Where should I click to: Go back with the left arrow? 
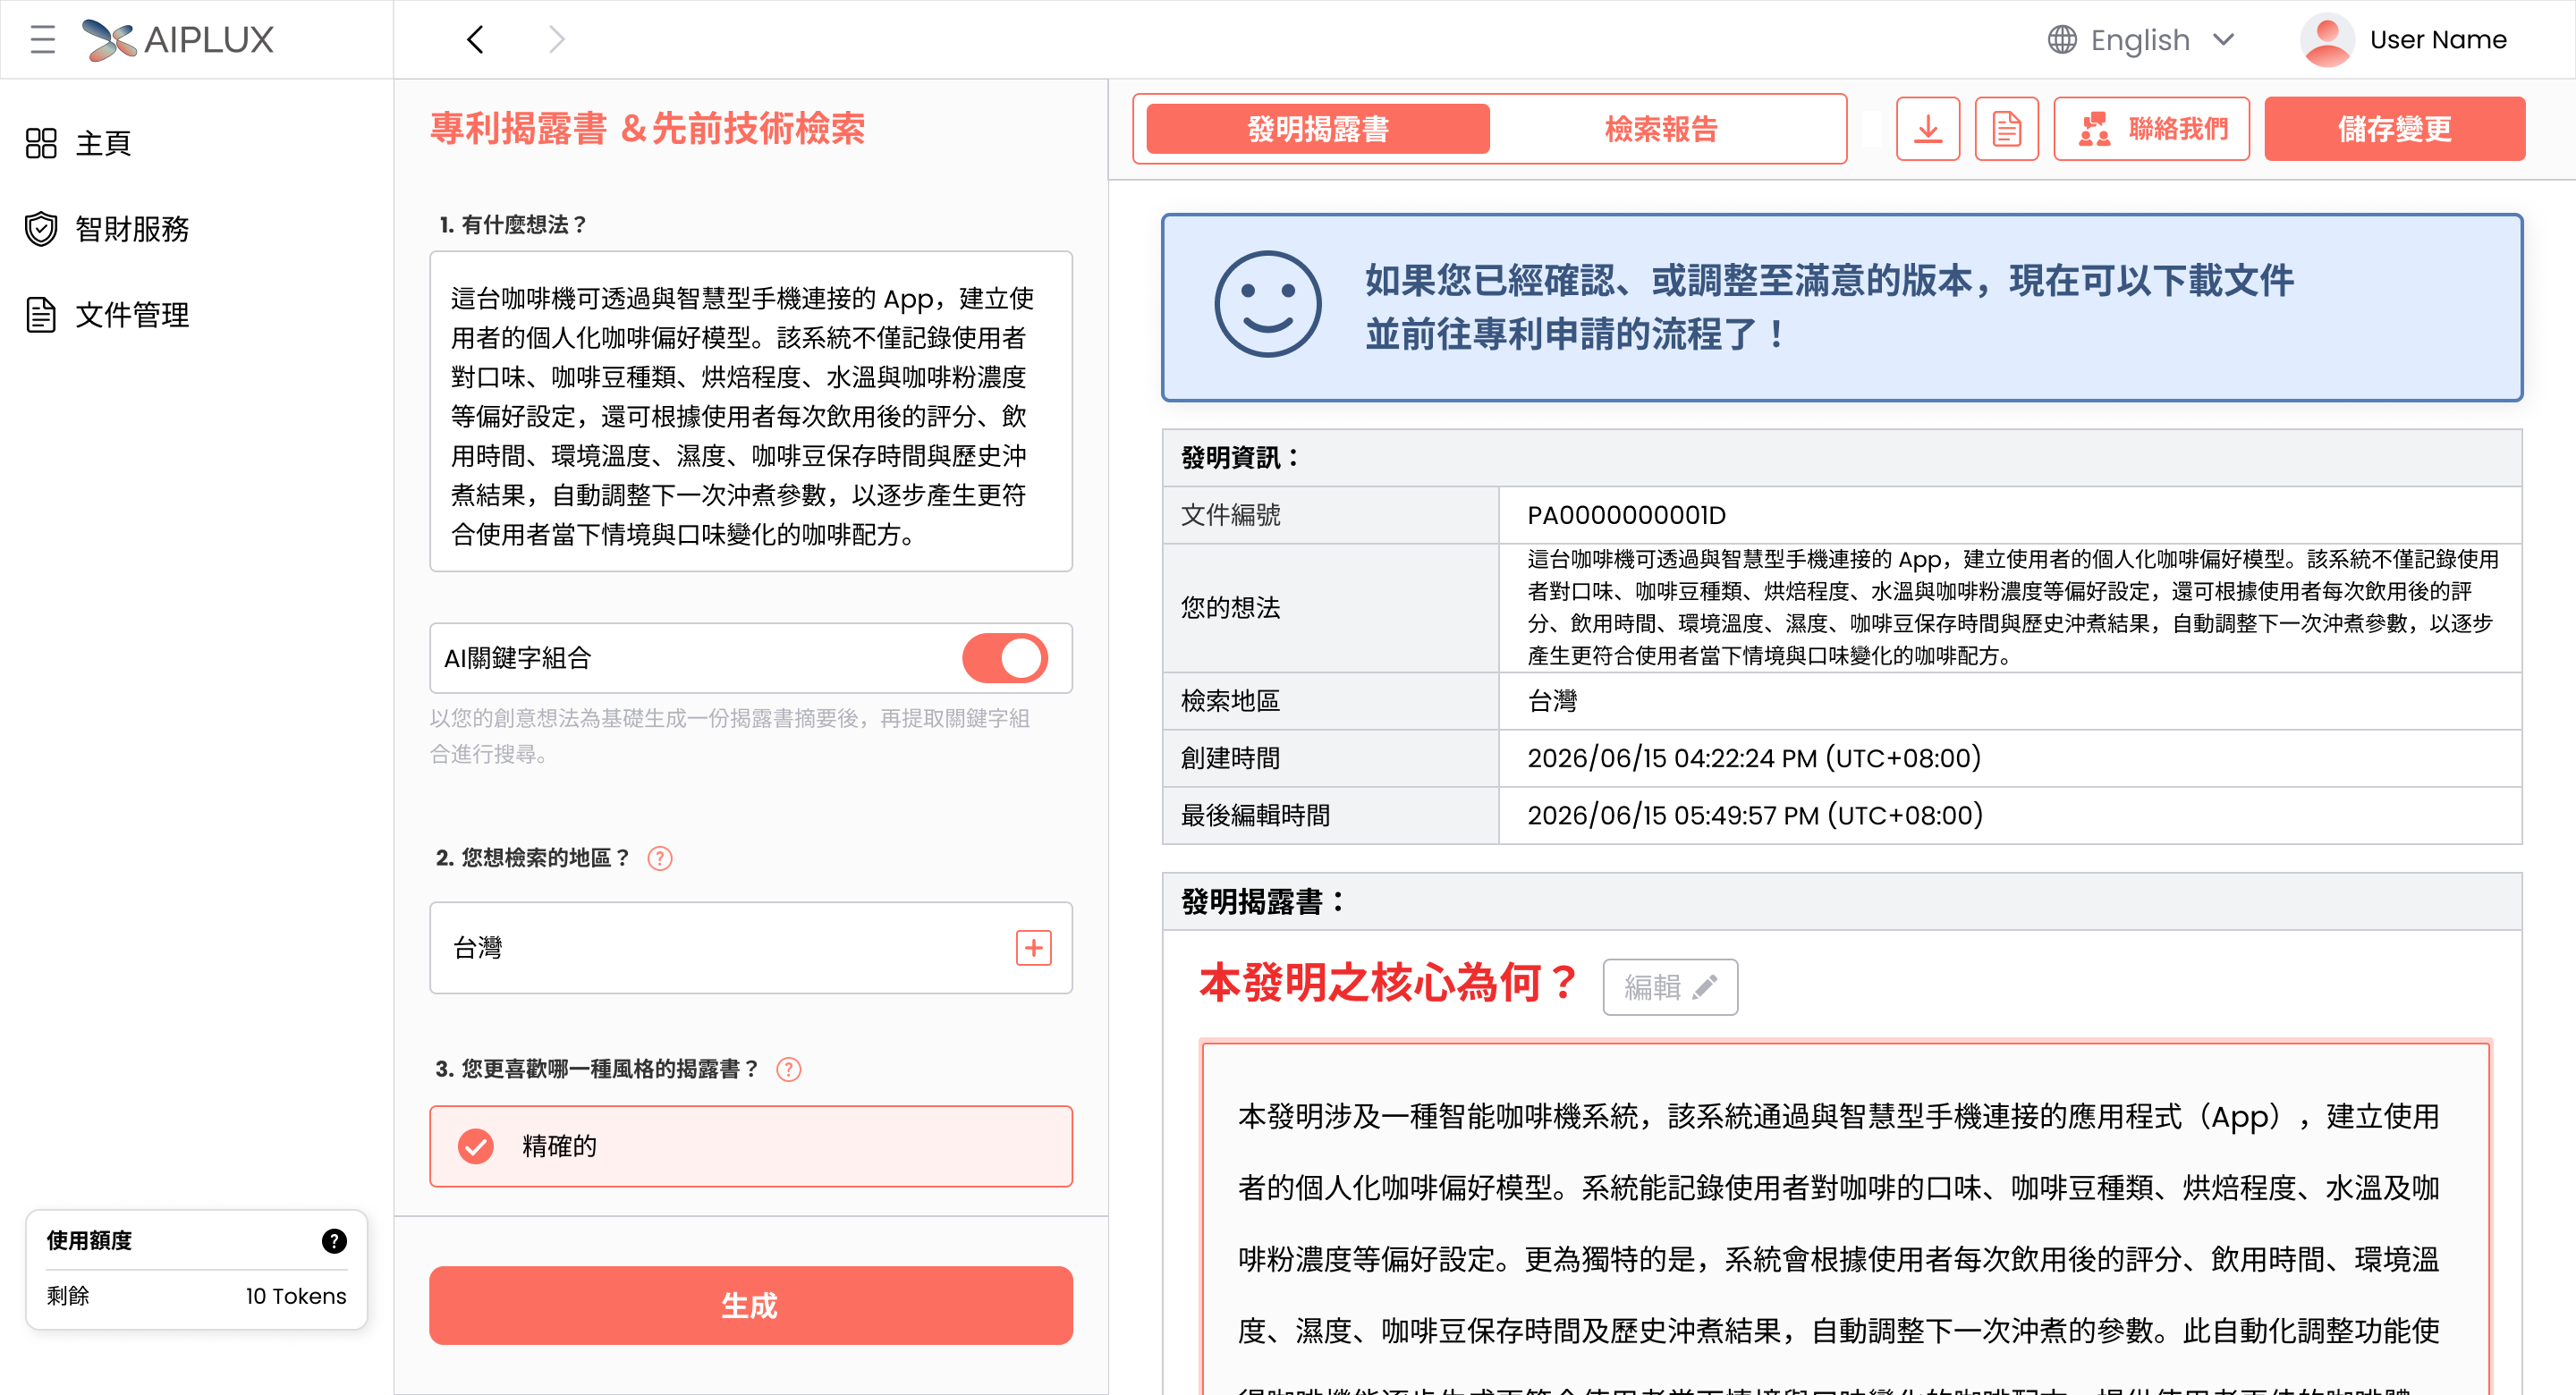tap(475, 40)
